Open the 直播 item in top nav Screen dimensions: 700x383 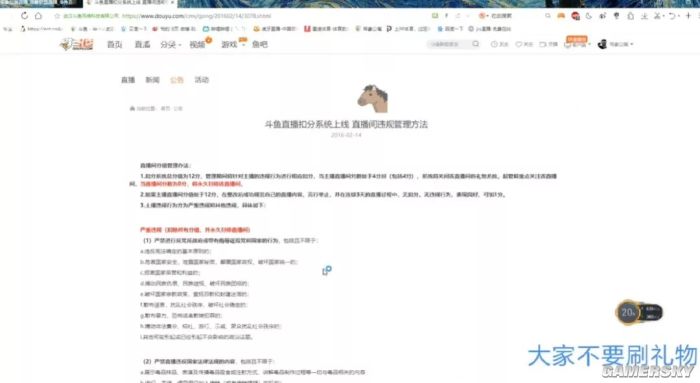142,44
